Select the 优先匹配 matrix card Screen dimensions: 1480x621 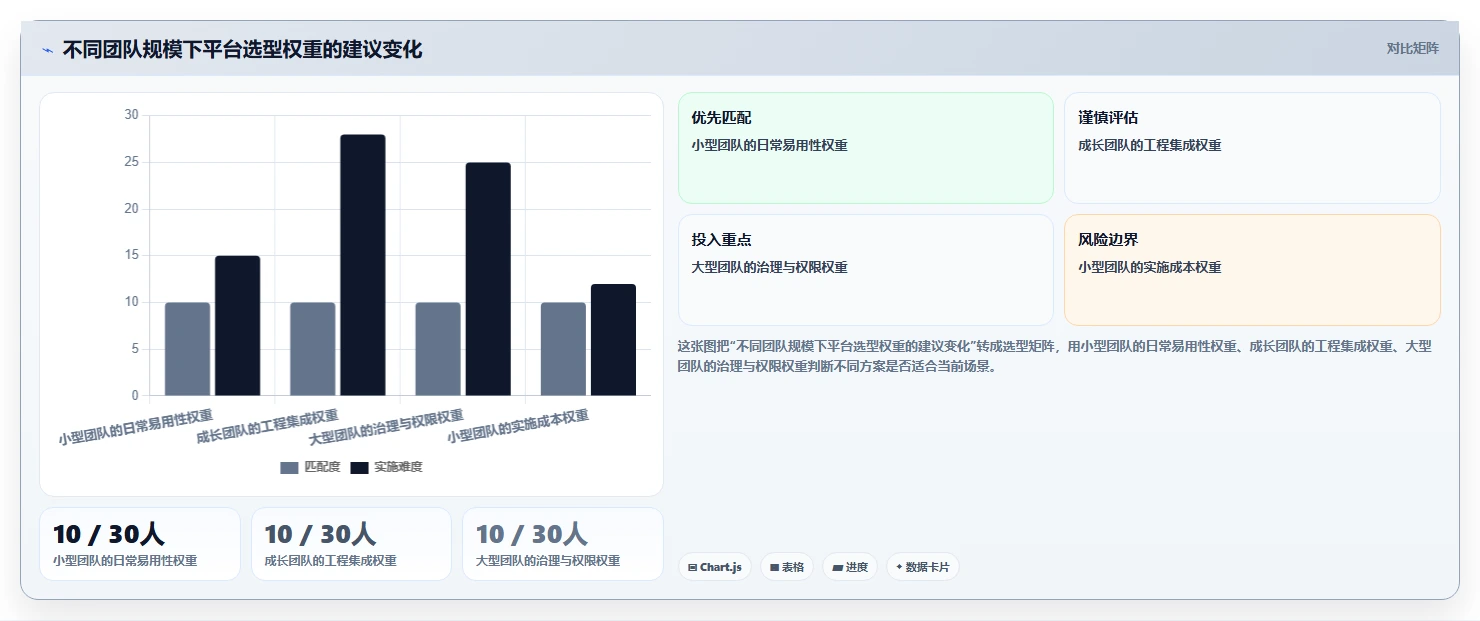pos(866,148)
